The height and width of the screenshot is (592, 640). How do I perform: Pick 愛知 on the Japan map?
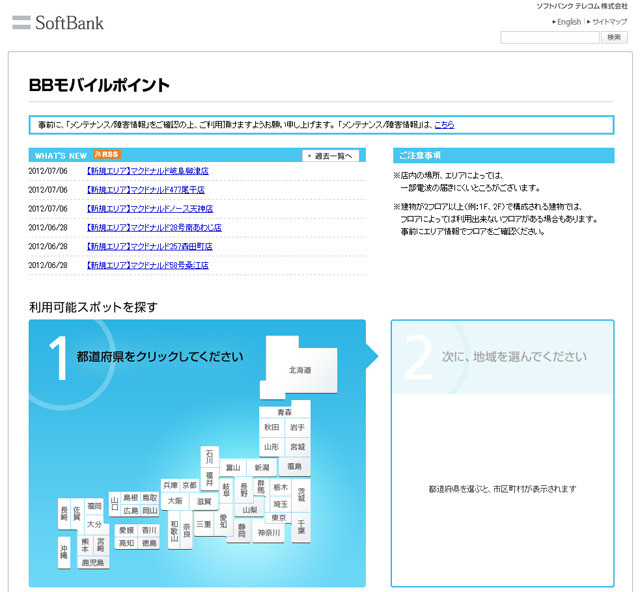223,520
